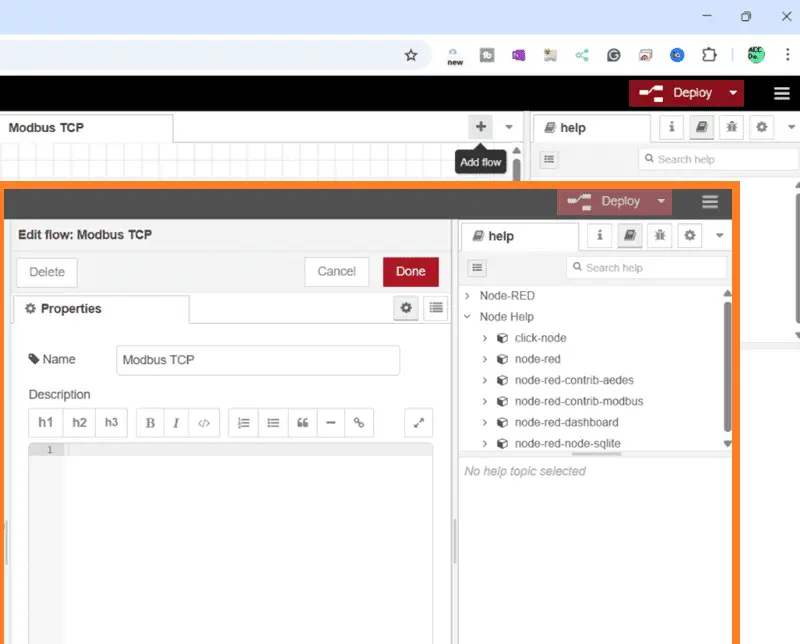
Task: Click the red Done button
Action: point(411,271)
